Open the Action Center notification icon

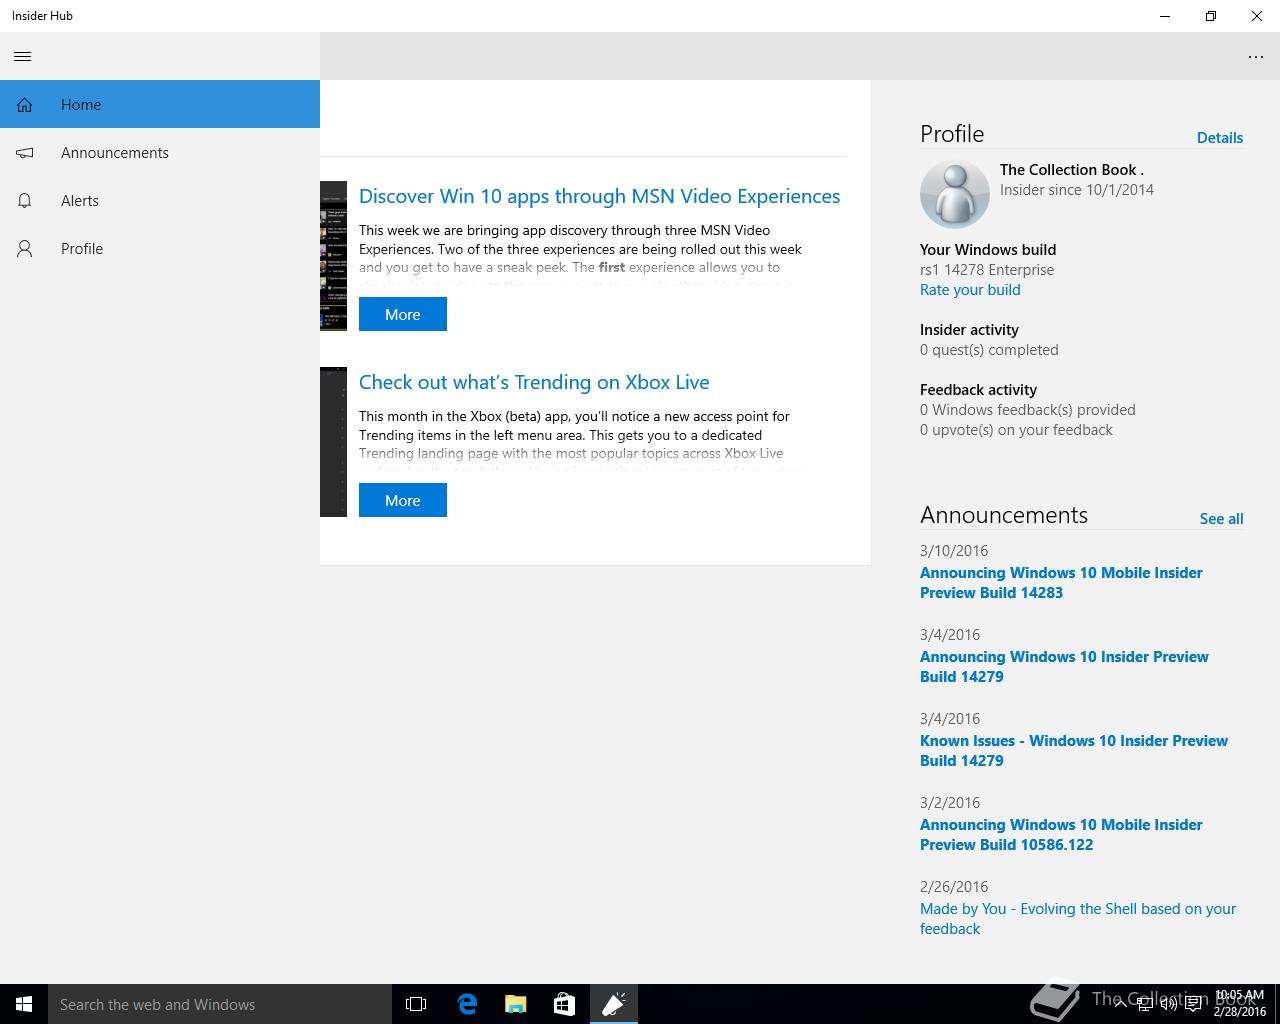pos(1194,1004)
